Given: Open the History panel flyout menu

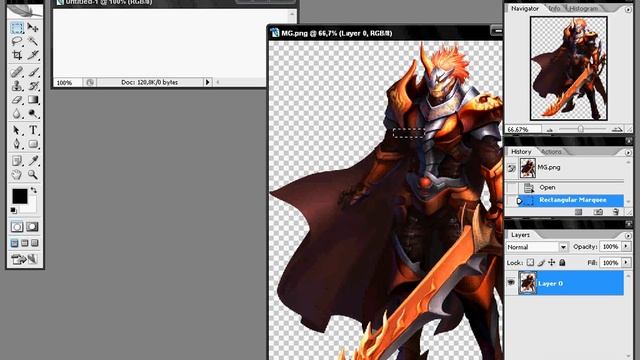Looking at the screenshot, I should pos(628,152).
